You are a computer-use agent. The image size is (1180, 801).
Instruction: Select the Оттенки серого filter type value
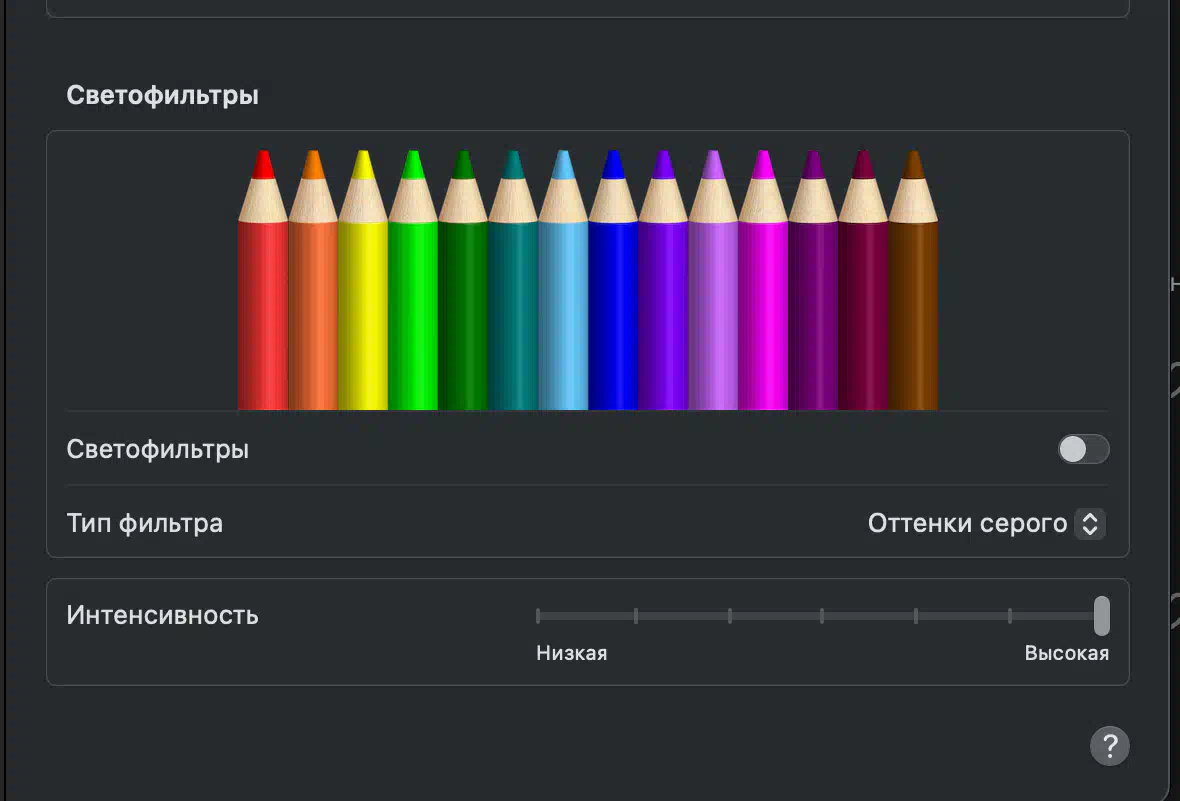point(967,523)
